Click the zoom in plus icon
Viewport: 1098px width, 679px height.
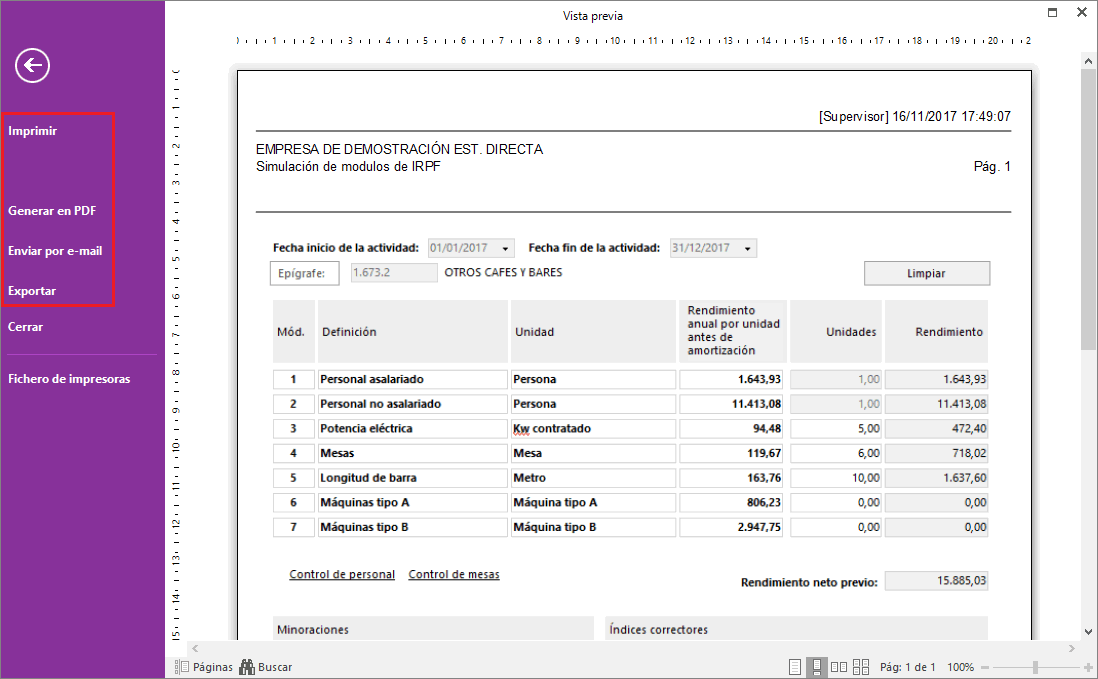coord(1087,667)
